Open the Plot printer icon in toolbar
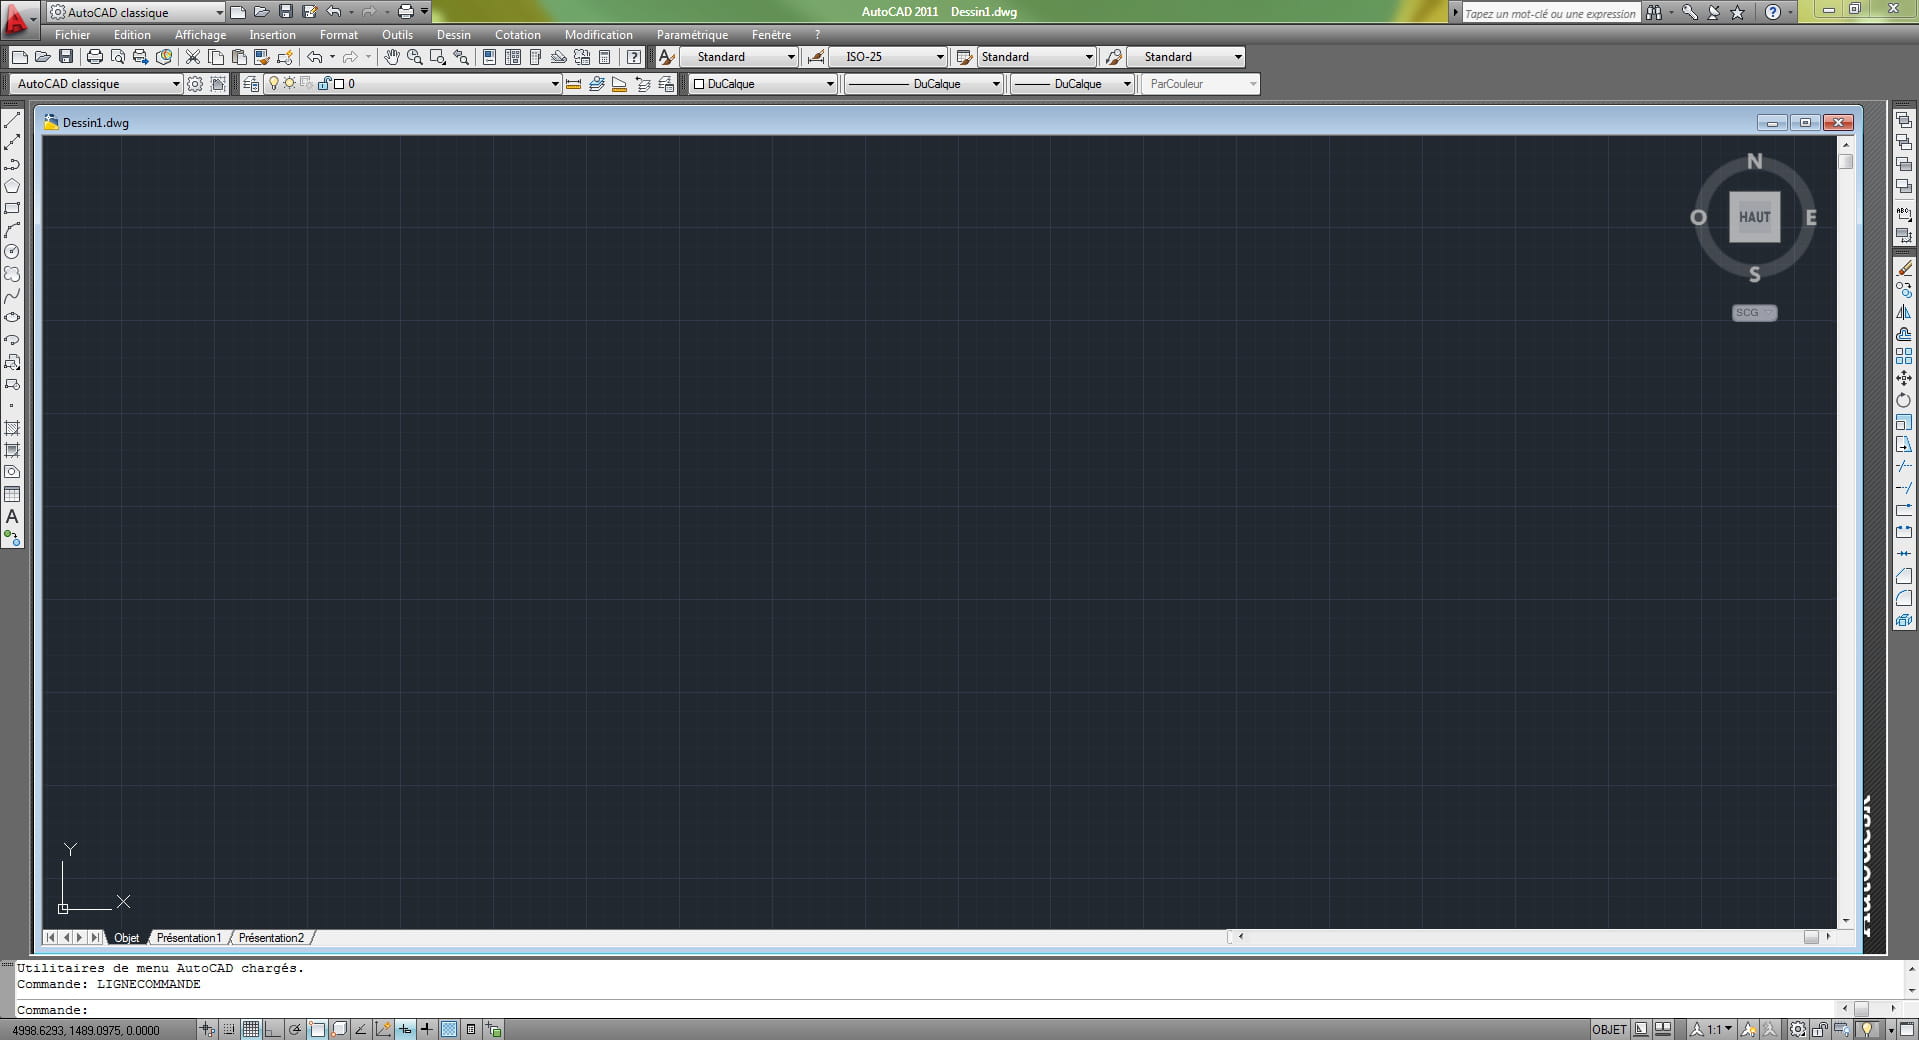1919x1040 pixels. [95, 57]
